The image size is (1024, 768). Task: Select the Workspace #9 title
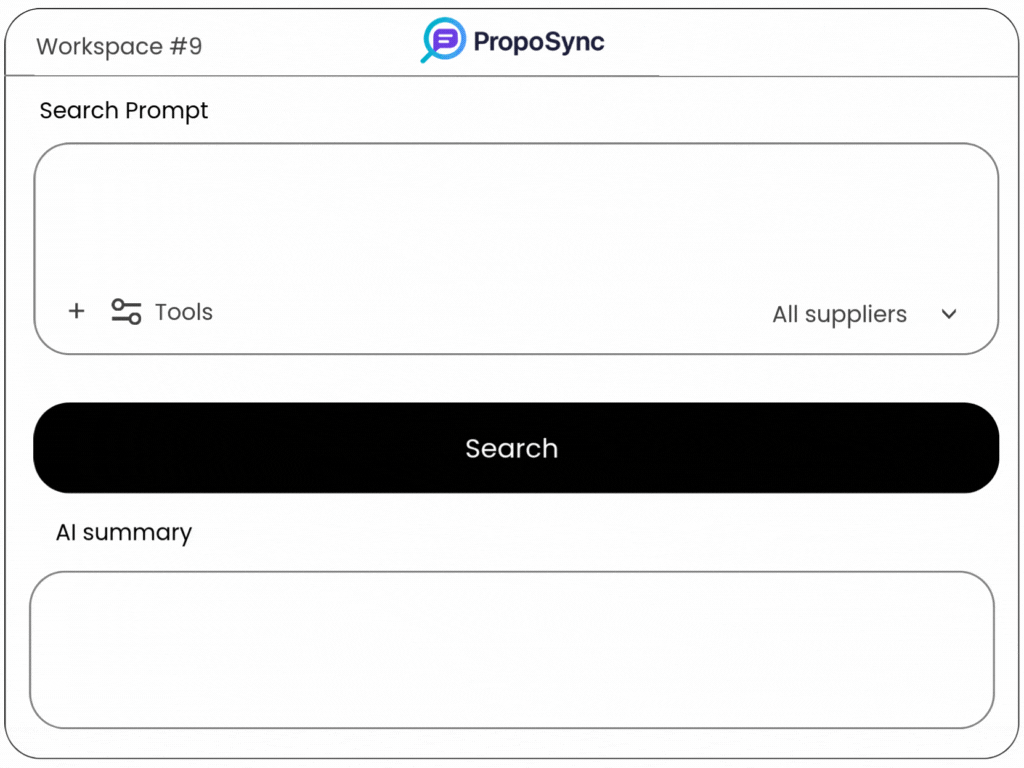(119, 47)
